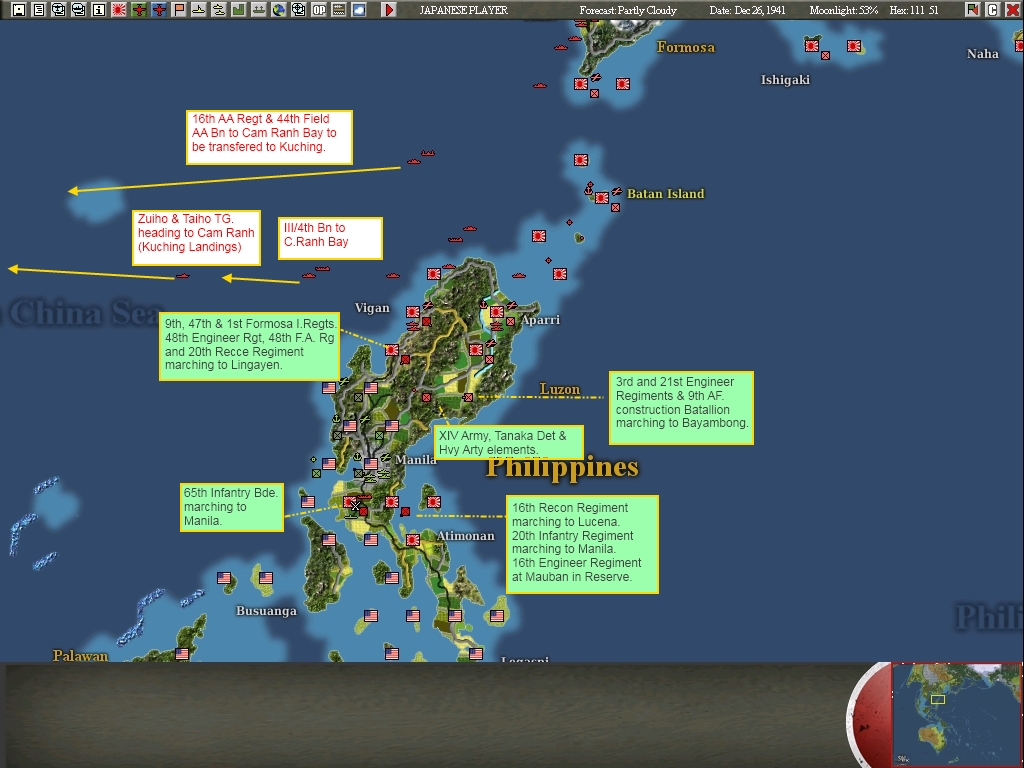Click the double yellow ships toolbar icon
Image resolution: width=1024 pixels, height=768 pixels.
(219, 10)
